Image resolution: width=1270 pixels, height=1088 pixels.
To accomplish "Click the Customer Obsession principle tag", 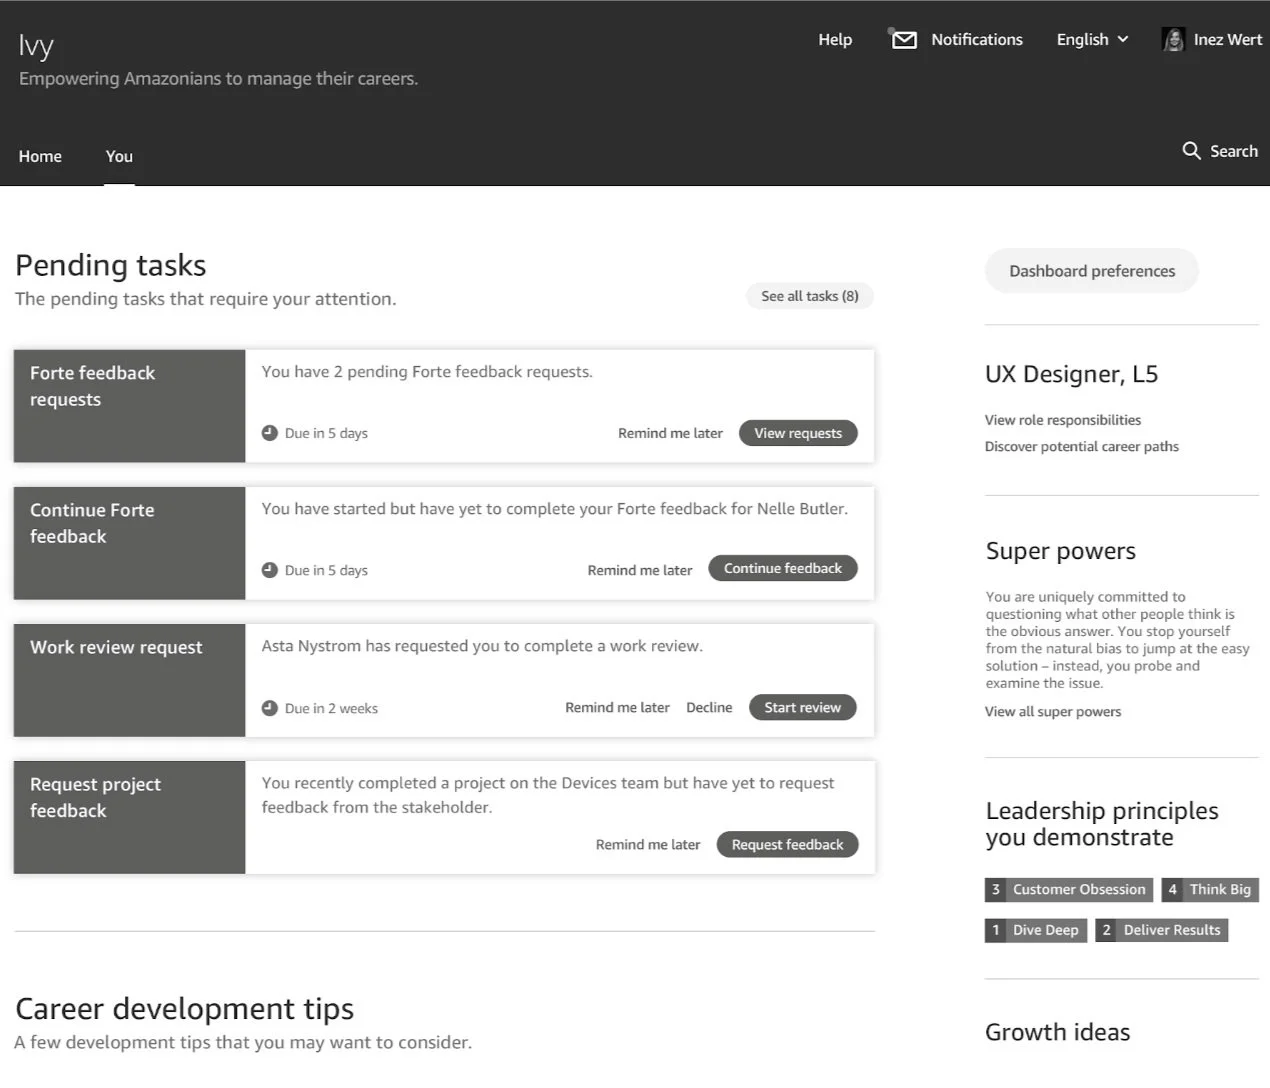I will (1069, 890).
